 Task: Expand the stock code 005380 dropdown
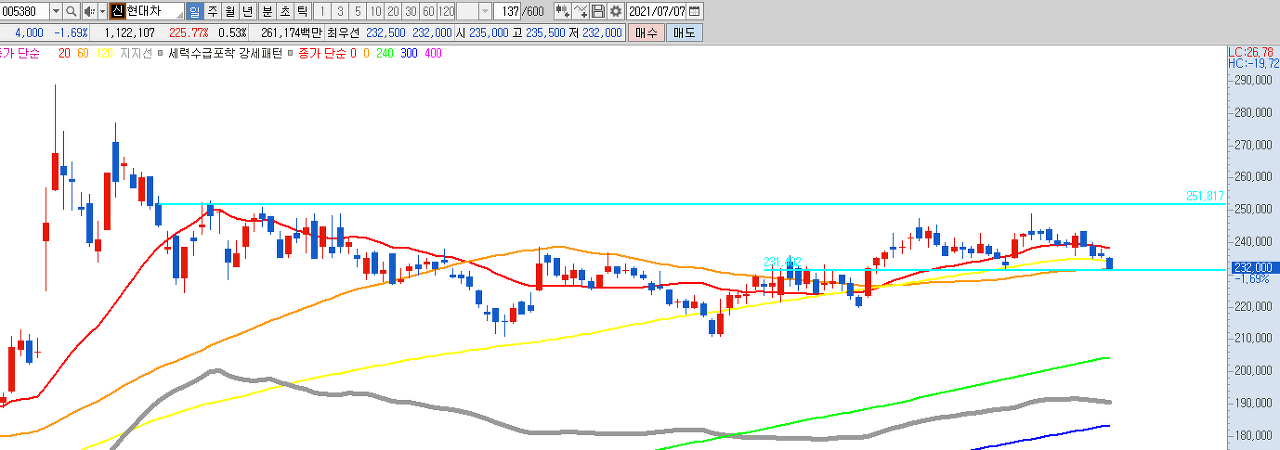56,11
